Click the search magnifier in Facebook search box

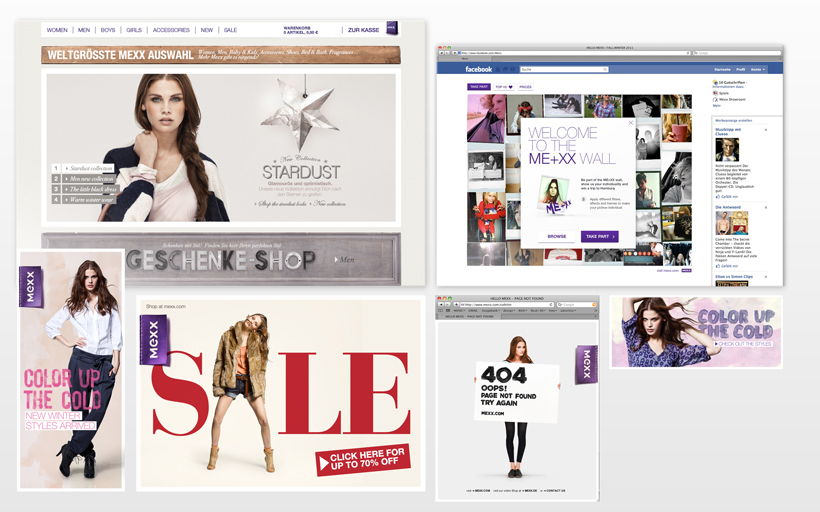605,69
